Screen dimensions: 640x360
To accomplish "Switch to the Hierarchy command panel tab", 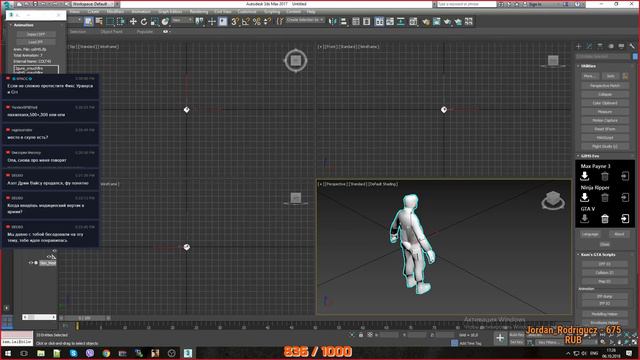I will pos(600,46).
